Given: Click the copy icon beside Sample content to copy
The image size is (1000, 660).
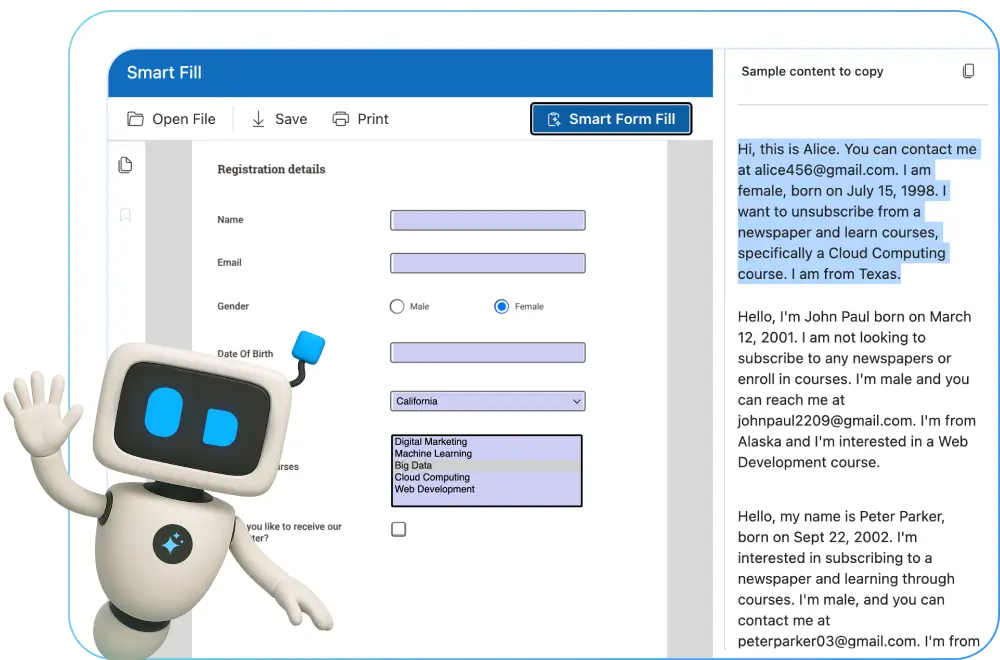Looking at the screenshot, I should 967,70.
